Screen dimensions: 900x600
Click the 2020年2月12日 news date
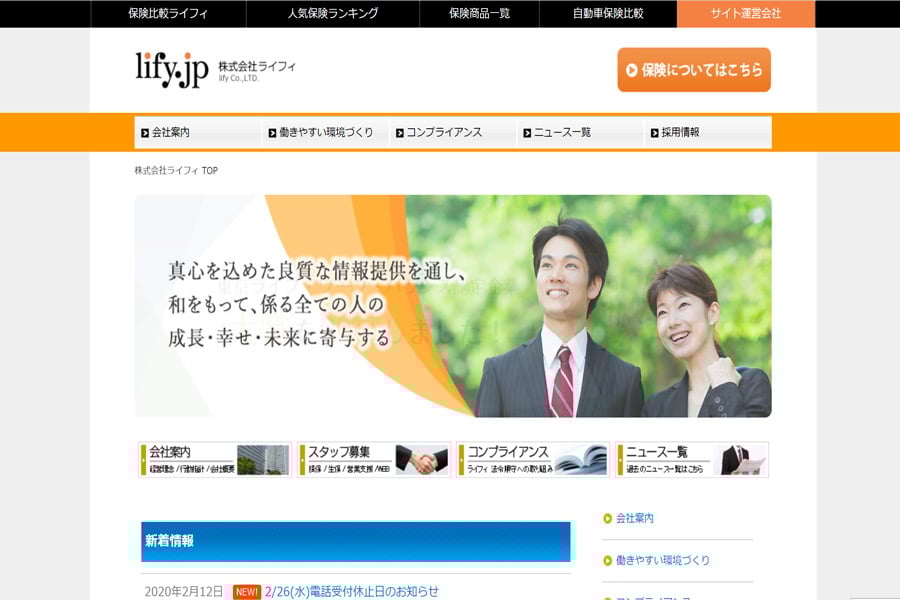[x=184, y=592]
